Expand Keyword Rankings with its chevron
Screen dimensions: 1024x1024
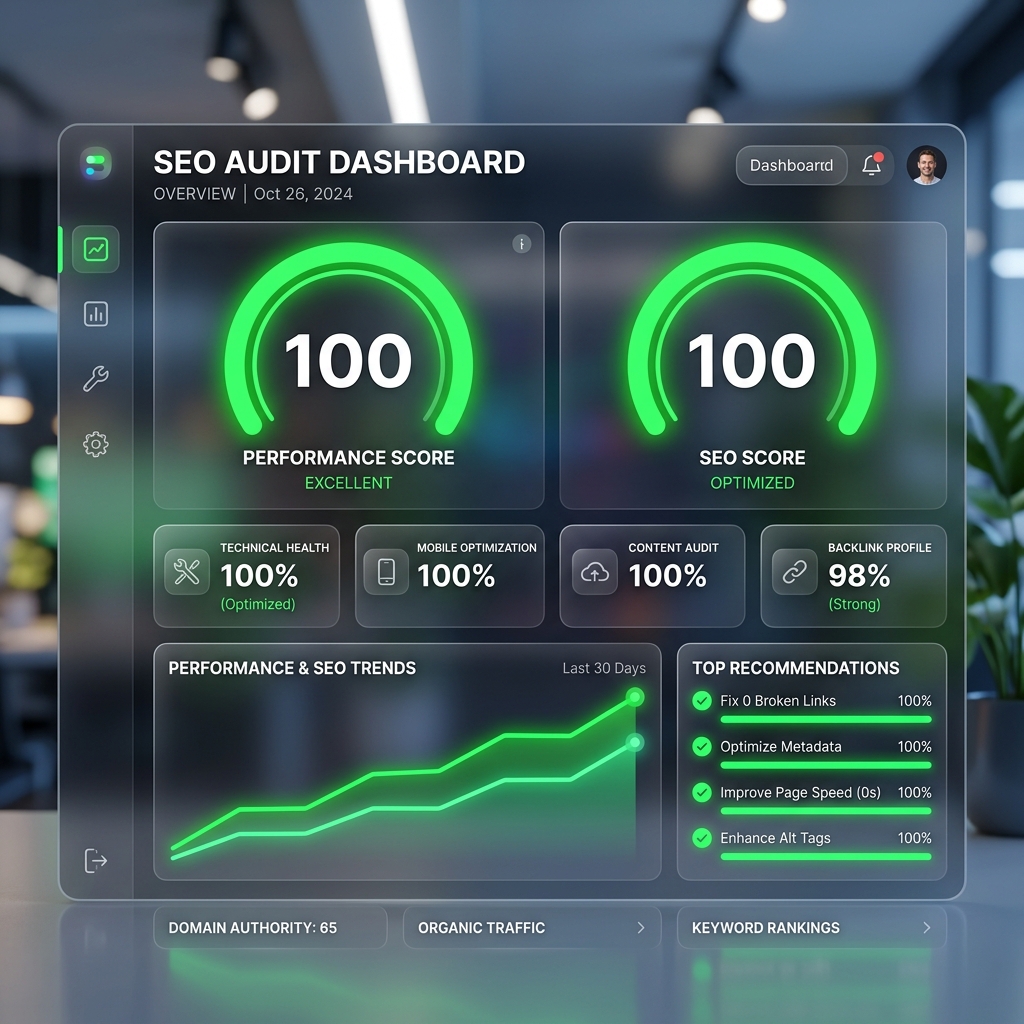(926, 927)
